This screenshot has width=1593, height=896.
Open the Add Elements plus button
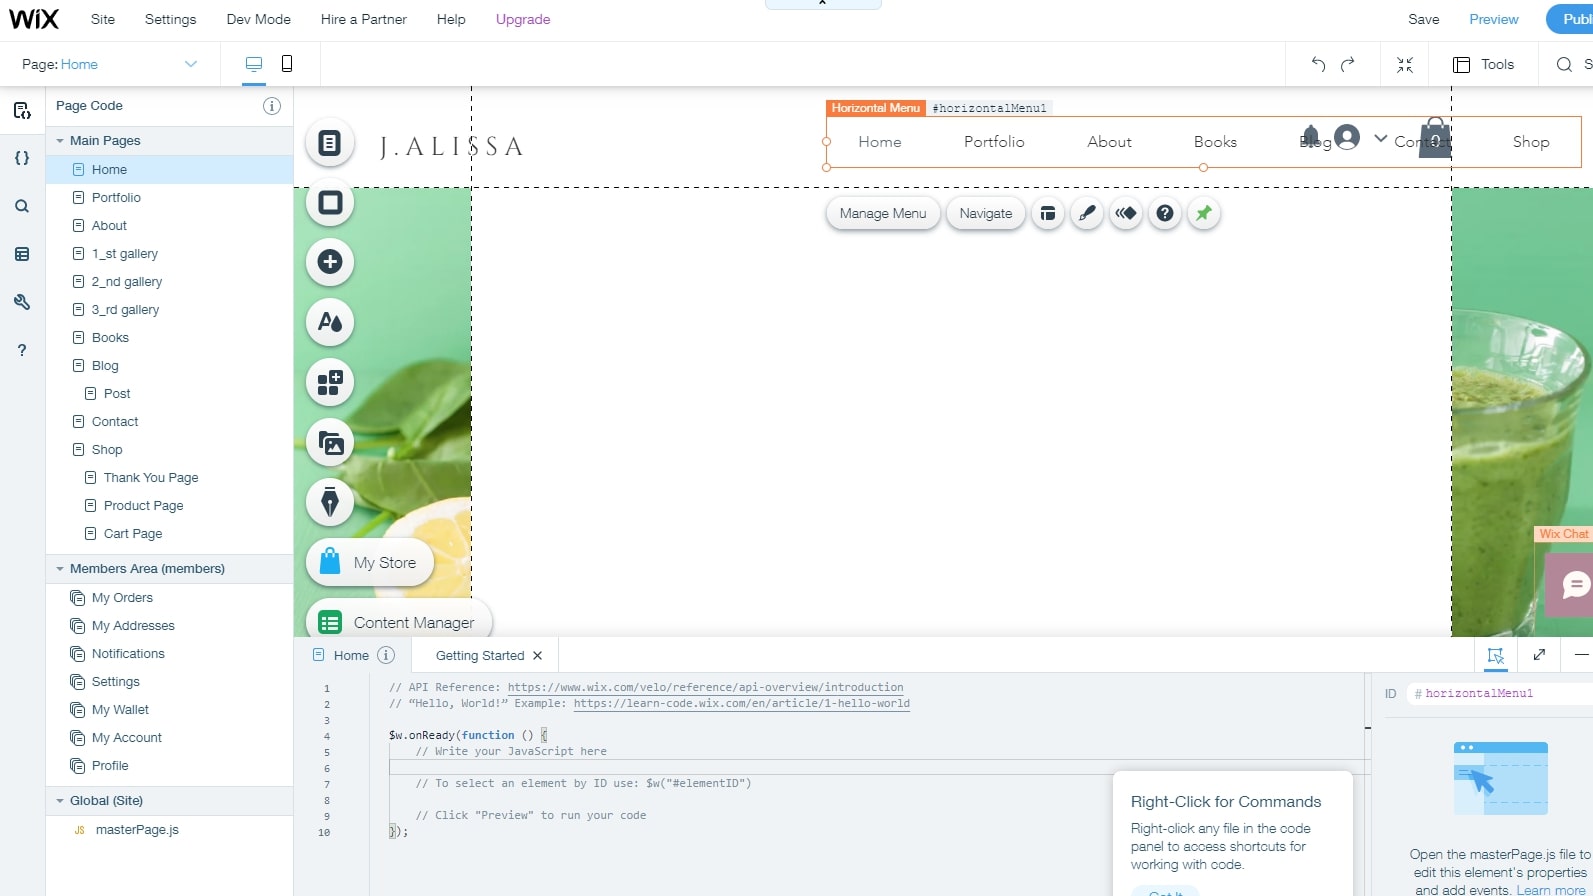330,262
